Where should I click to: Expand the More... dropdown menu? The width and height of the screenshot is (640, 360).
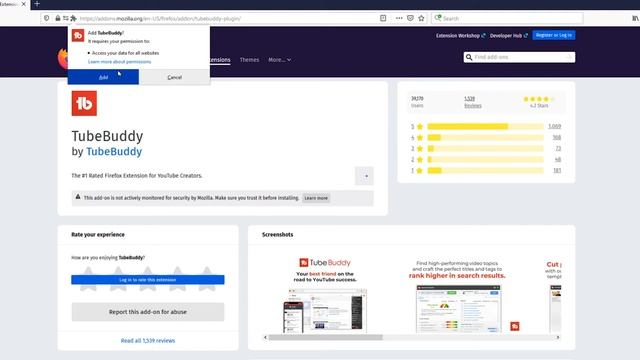click(280, 60)
